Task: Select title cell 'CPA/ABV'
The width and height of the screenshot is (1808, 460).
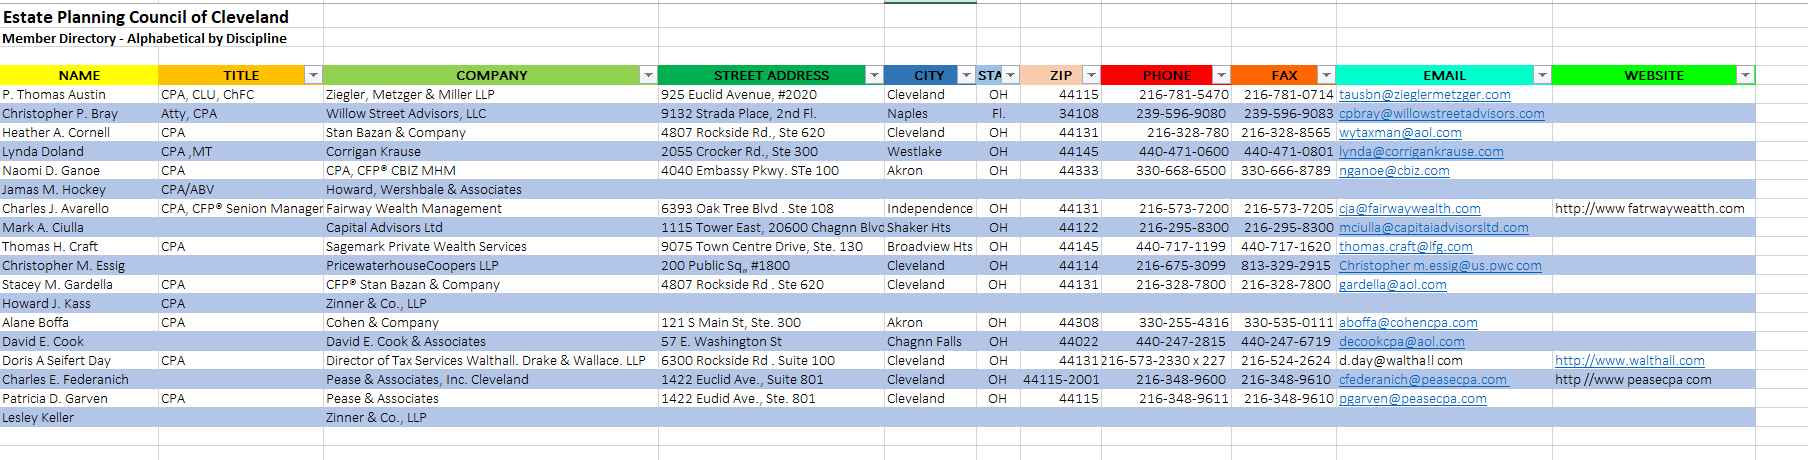Action: 241,190
